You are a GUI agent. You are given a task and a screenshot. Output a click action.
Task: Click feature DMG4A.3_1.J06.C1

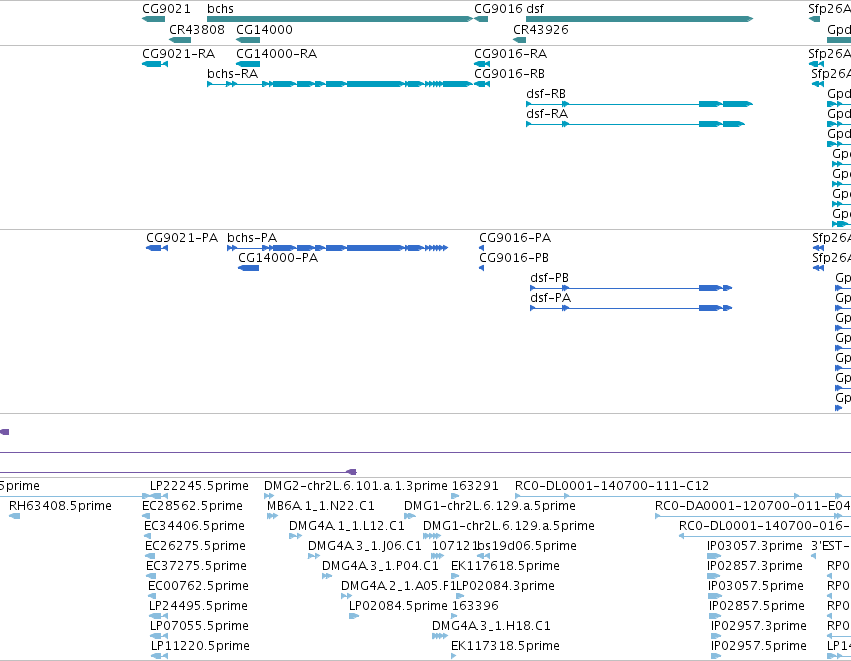click(x=314, y=556)
